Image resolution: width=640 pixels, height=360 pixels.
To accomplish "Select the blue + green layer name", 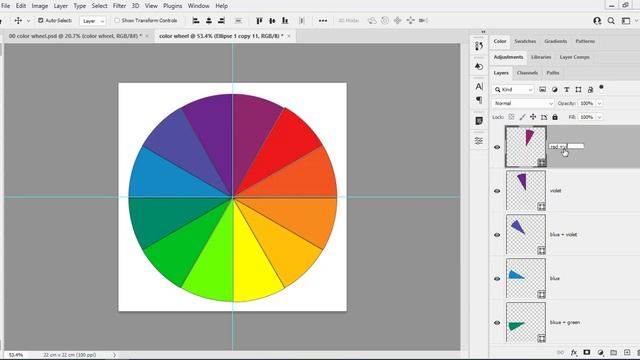I will (x=565, y=322).
